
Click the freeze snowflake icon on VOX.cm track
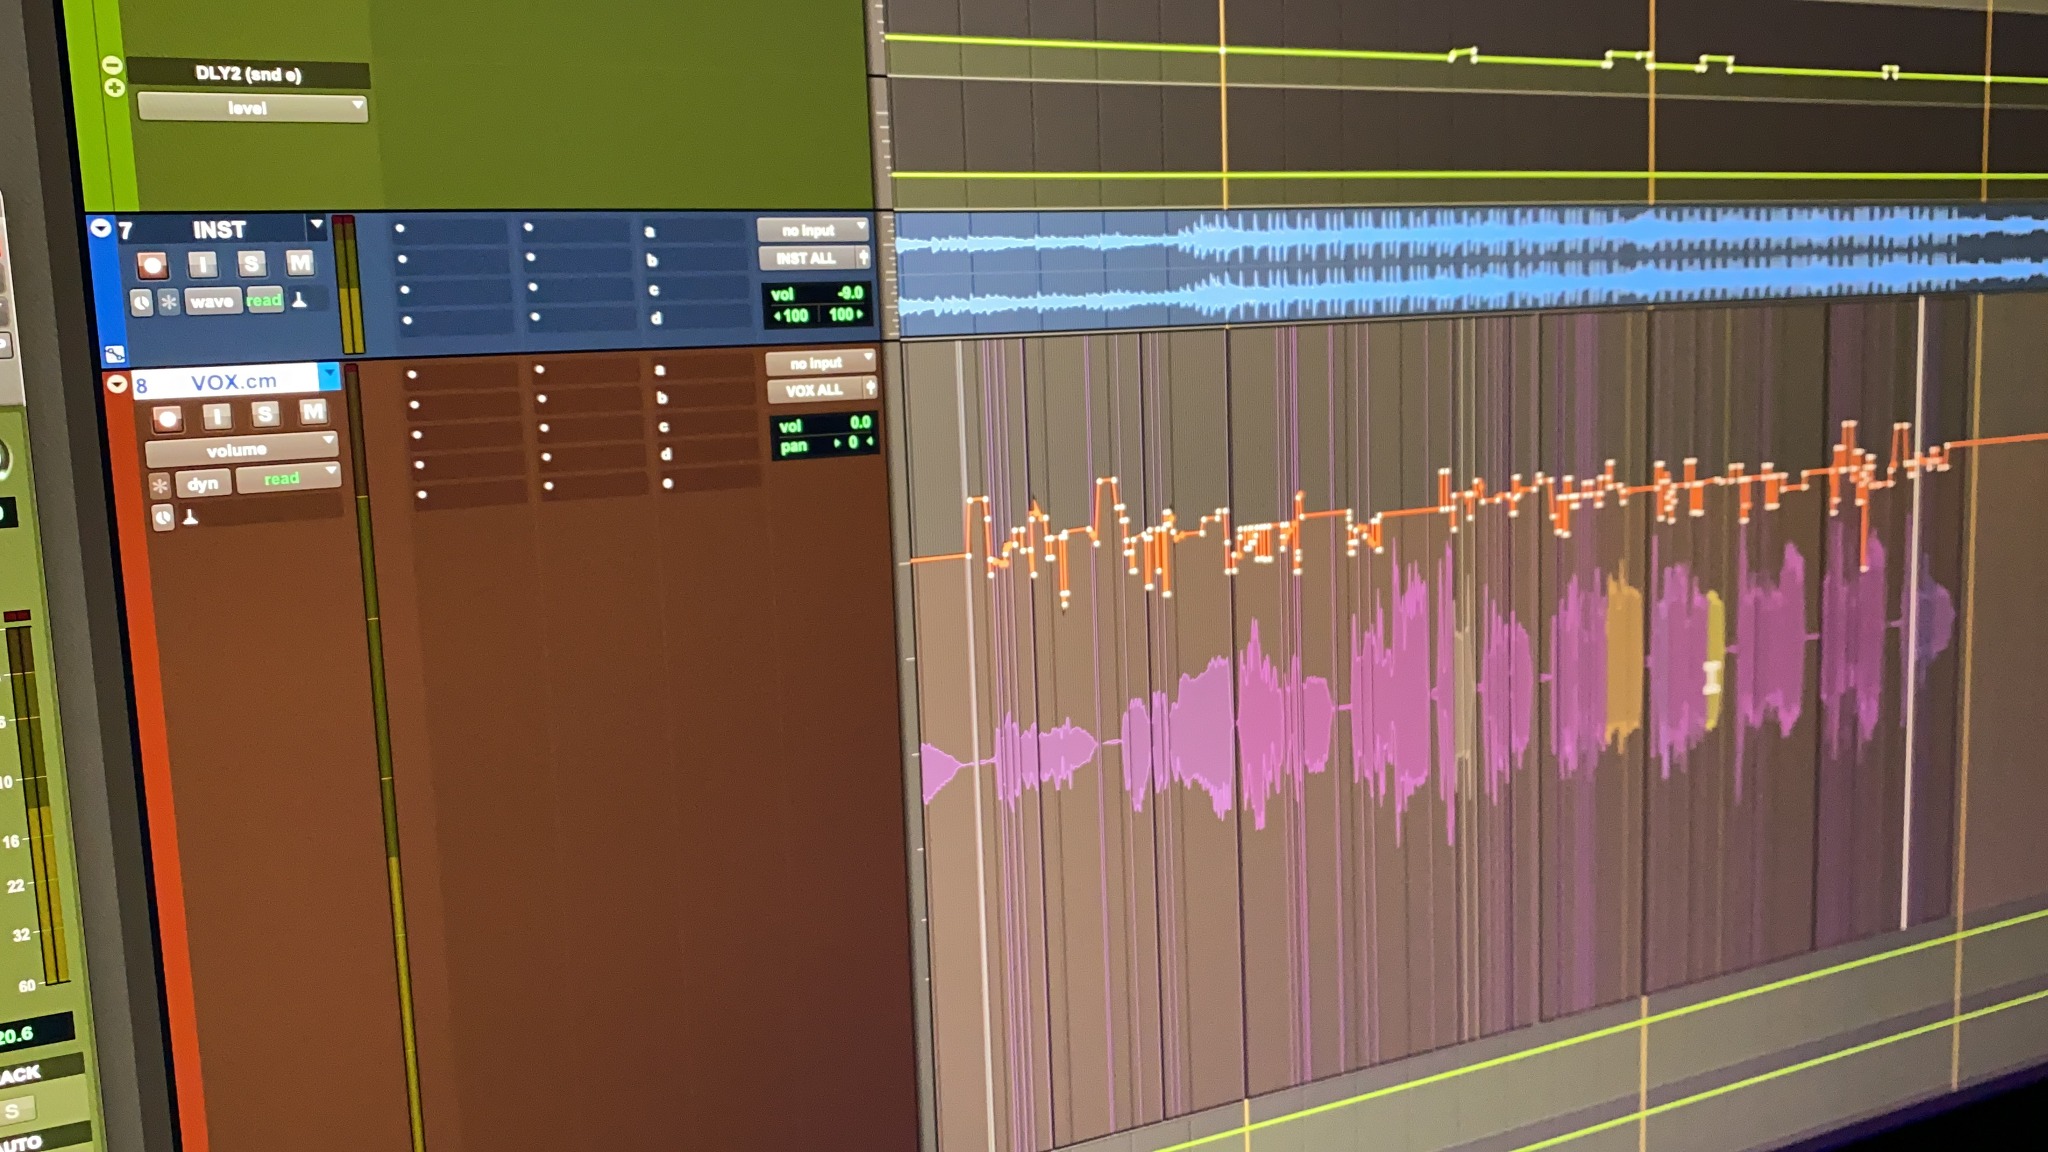click(x=160, y=486)
